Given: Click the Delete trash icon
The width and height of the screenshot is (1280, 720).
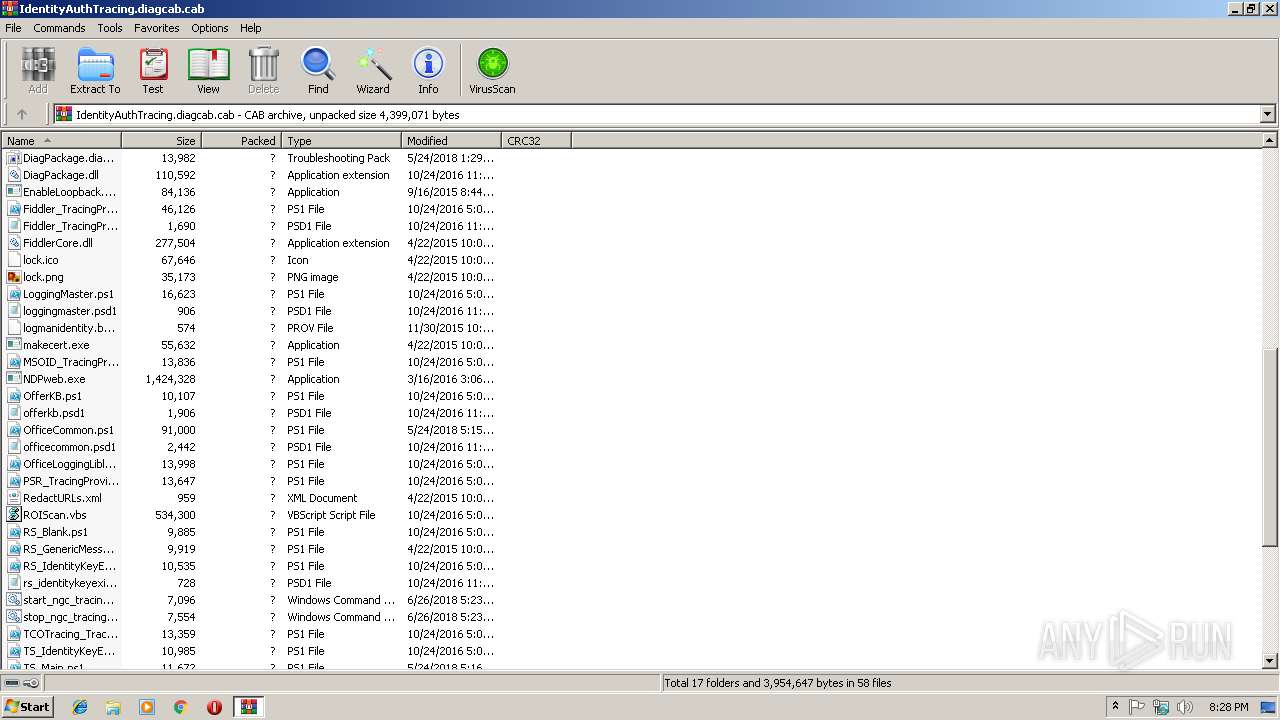Looking at the screenshot, I should click(x=263, y=71).
